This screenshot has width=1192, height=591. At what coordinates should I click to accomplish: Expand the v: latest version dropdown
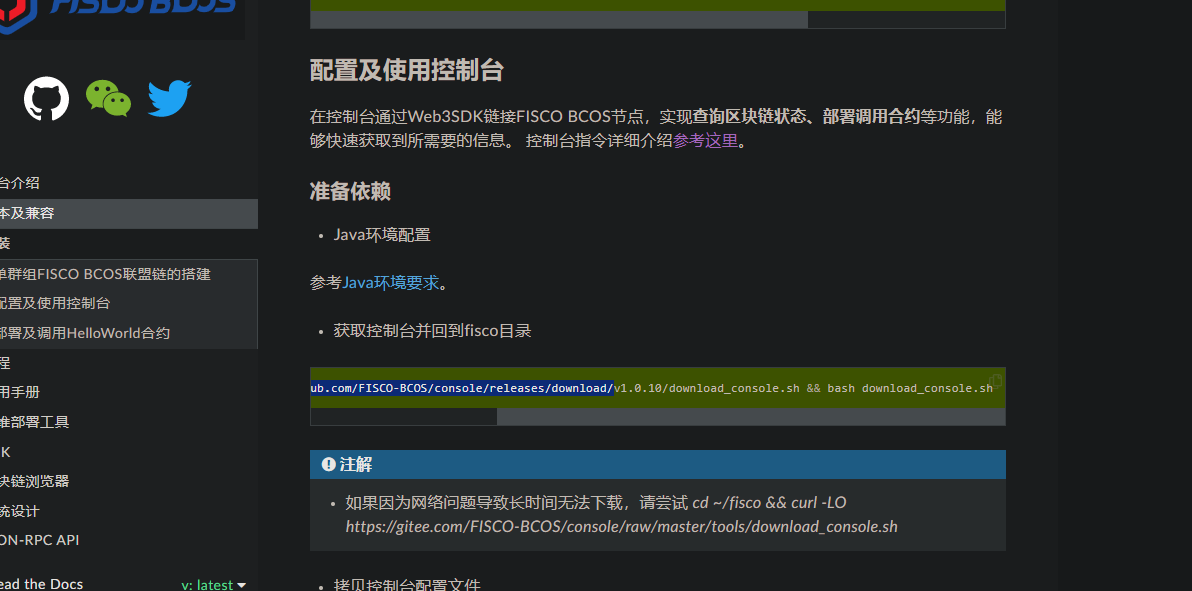point(214,585)
